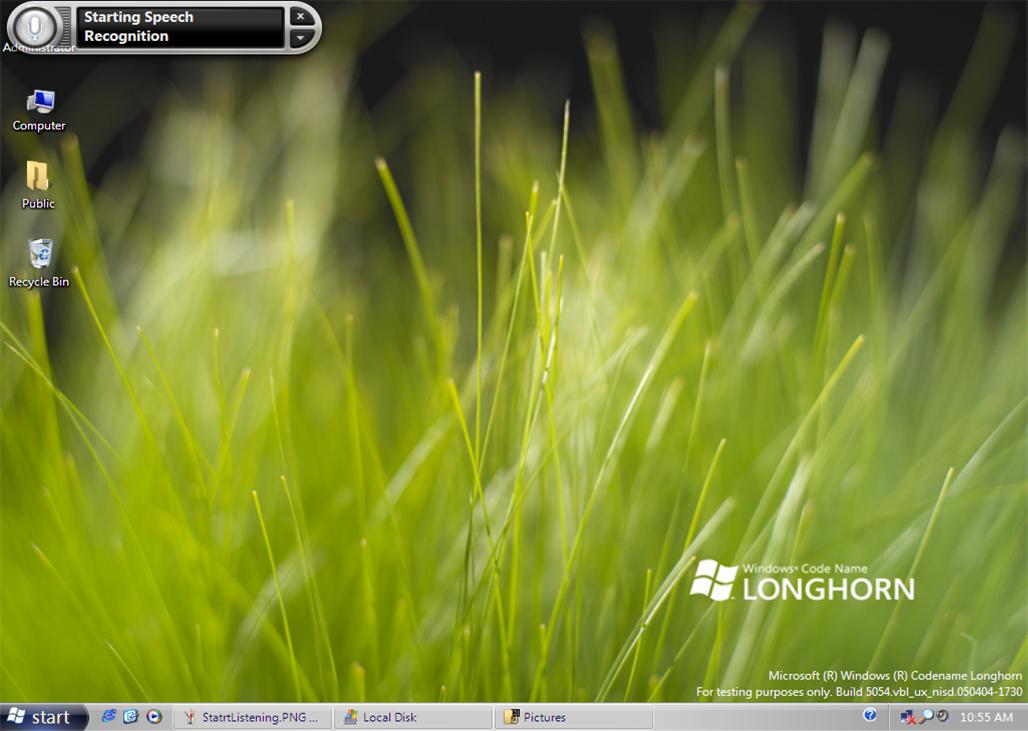The image size is (1028, 731).
Task: Click the 'Starting Speech Recognition' status text
Action: (138, 26)
